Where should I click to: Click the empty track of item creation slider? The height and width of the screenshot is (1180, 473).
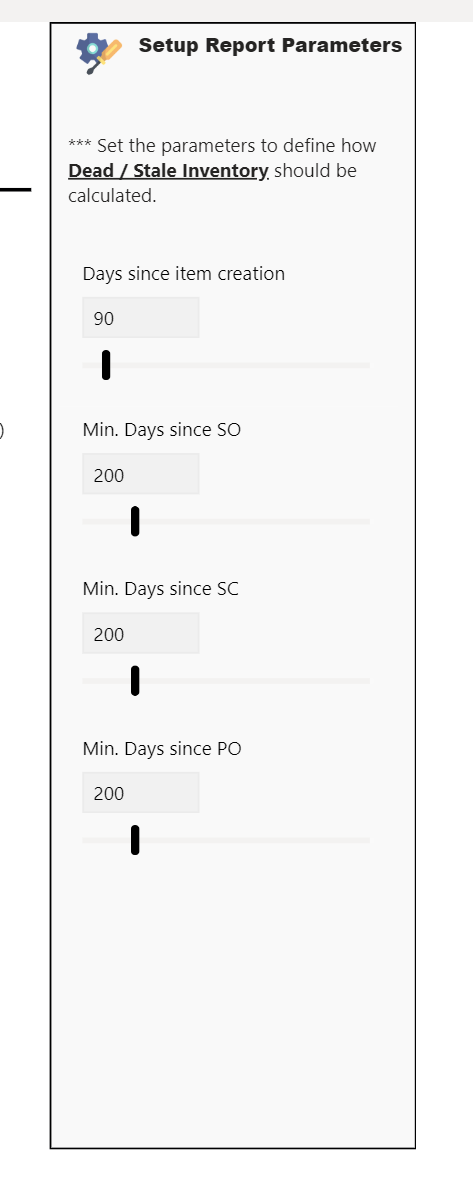[241, 365]
